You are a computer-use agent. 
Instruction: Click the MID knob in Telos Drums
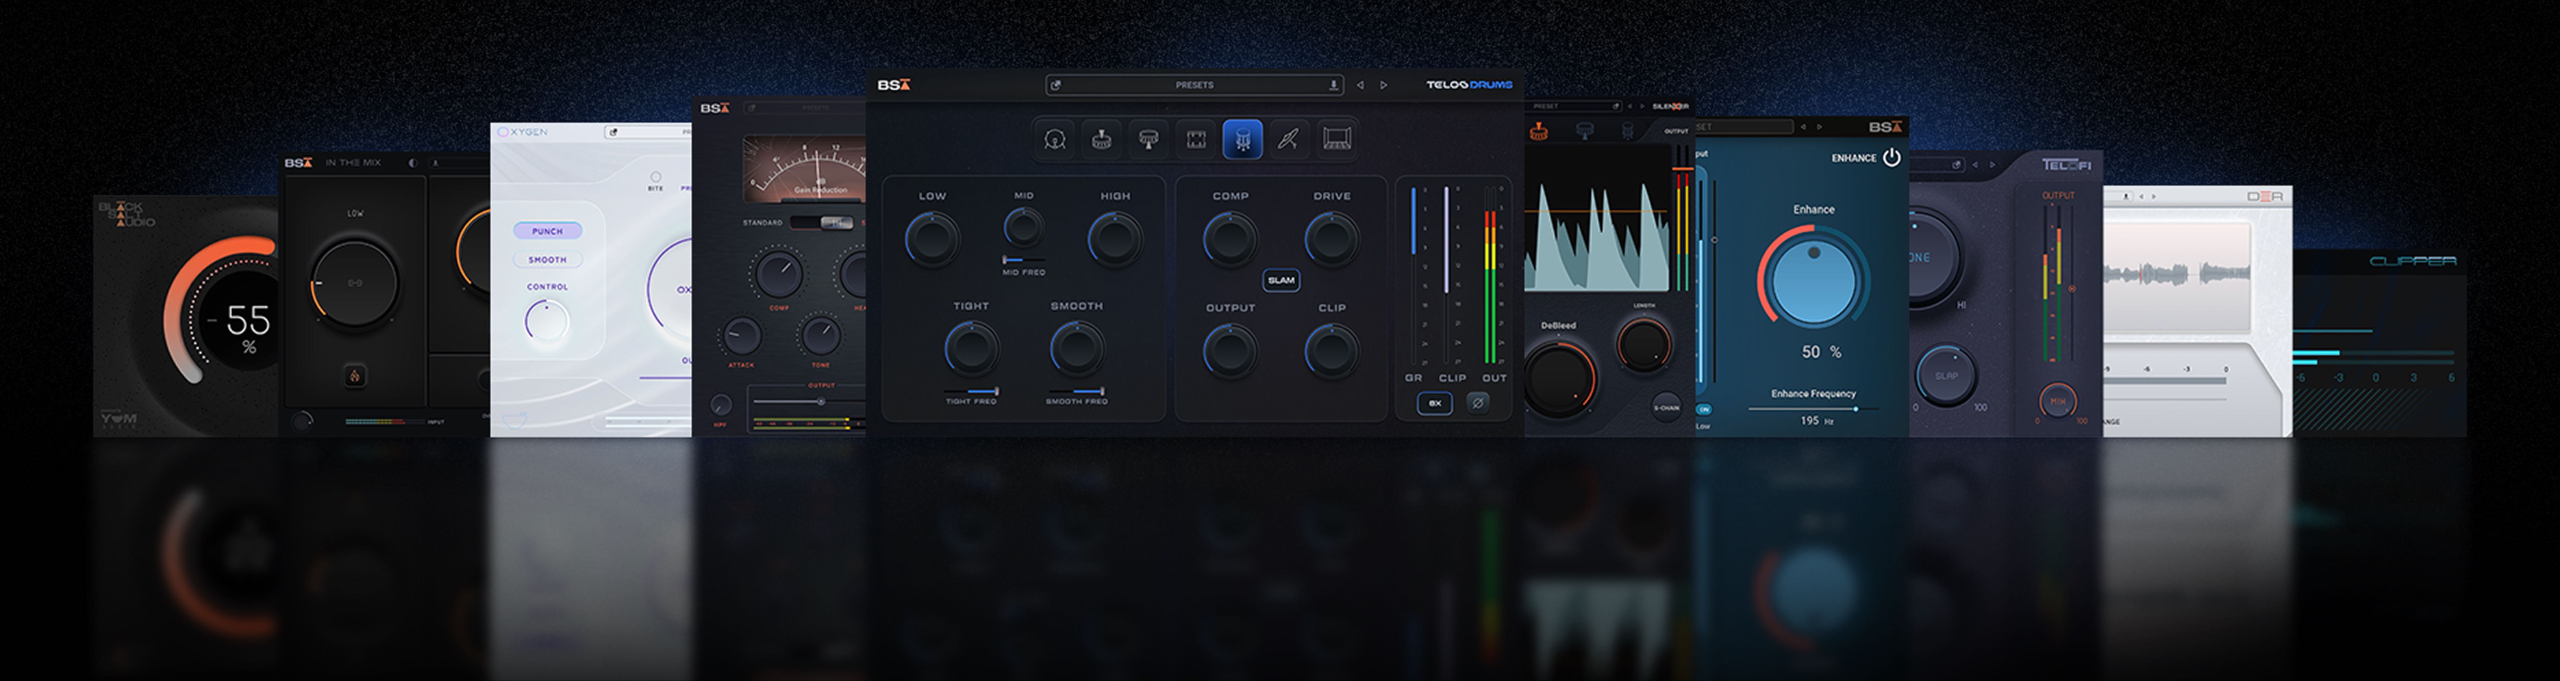[1023, 227]
